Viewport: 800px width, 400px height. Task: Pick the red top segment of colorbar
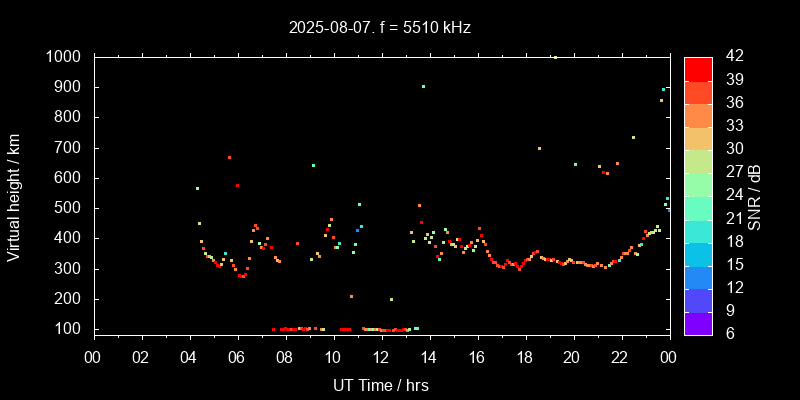pyautogui.click(x=698, y=68)
